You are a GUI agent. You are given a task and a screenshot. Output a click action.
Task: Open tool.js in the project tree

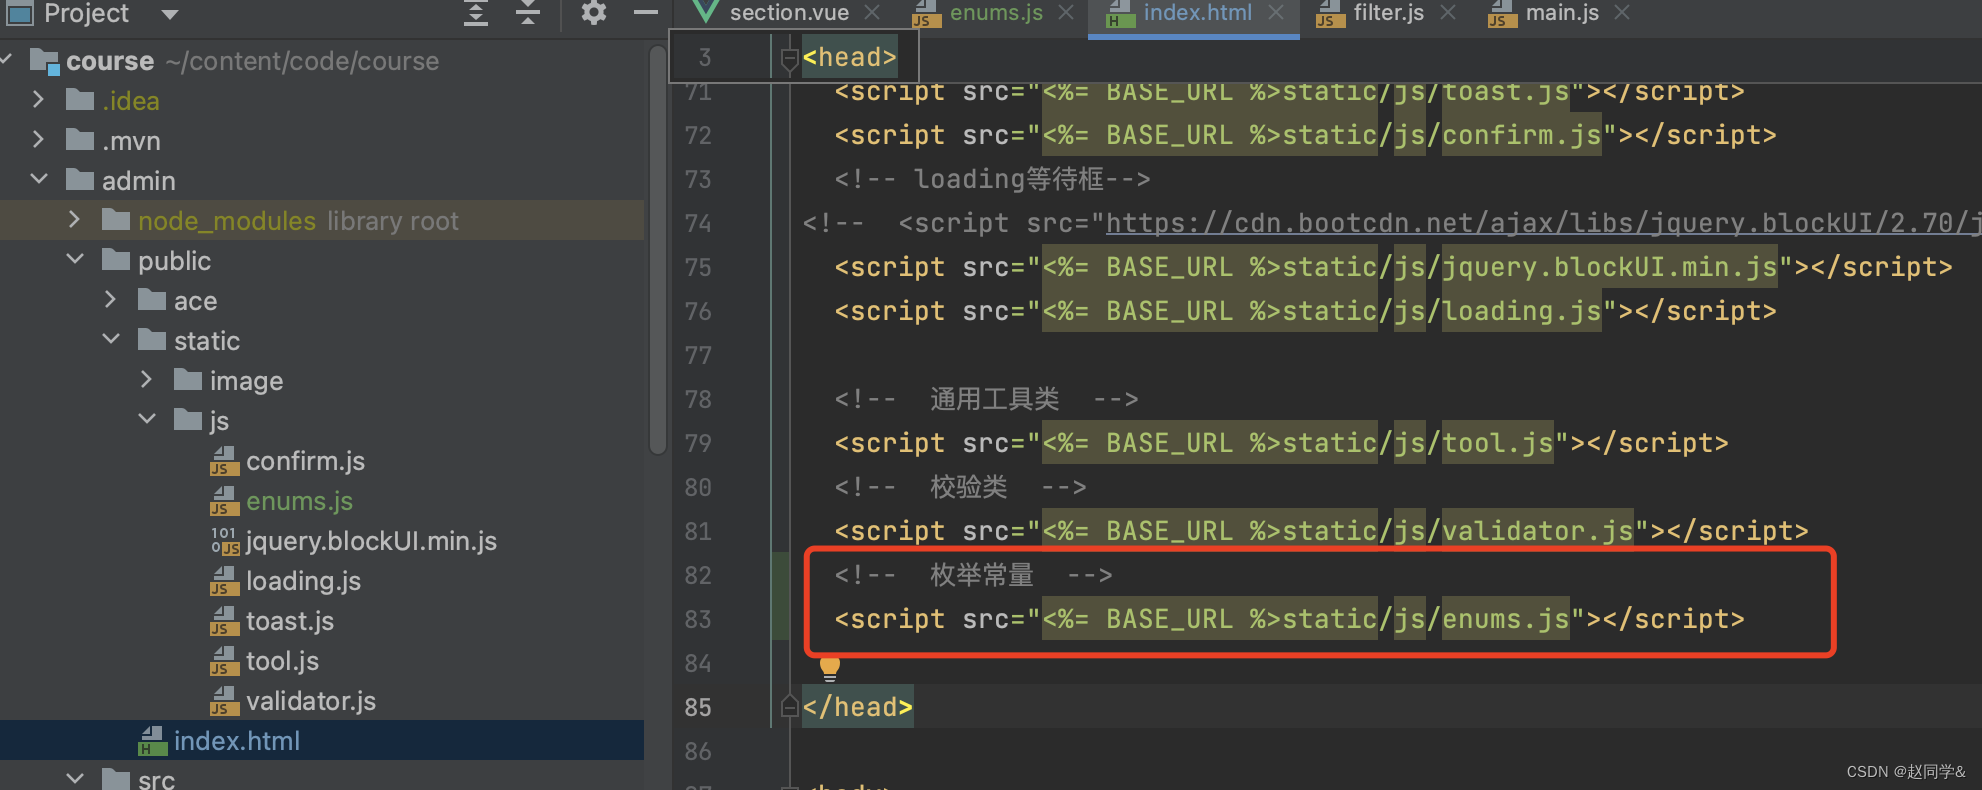click(x=282, y=661)
